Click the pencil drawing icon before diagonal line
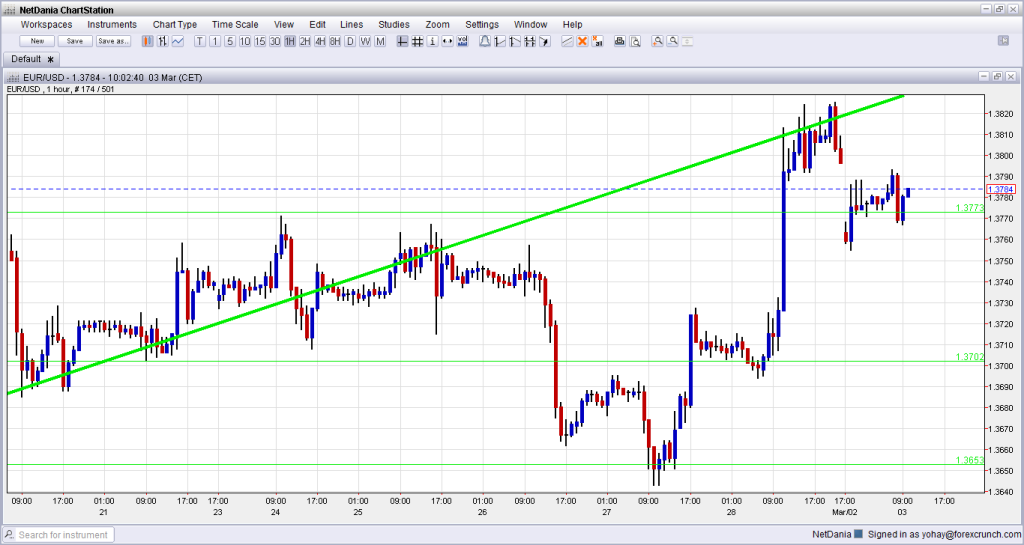1024x545 pixels. tap(545, 41)
